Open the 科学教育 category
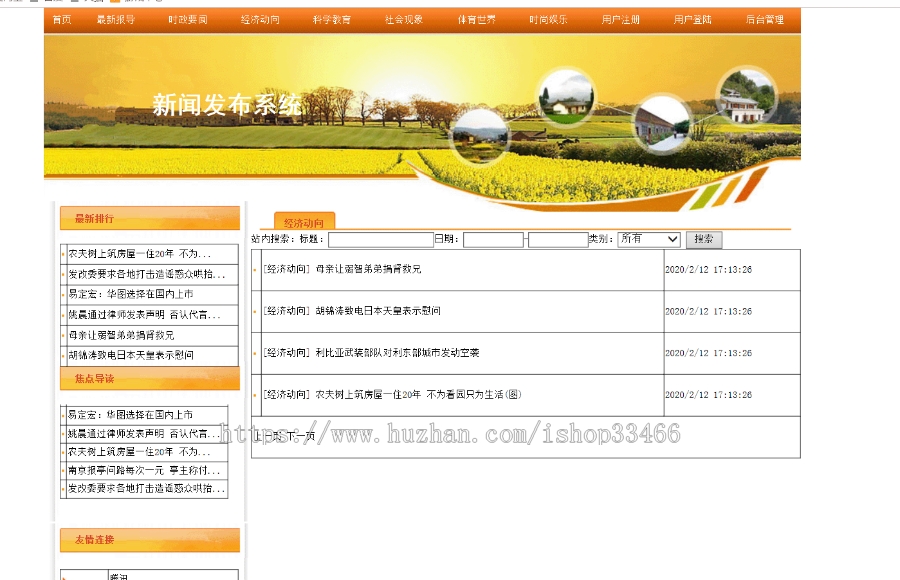Viewport: 900px width, 580px height. tap(330, 19)
